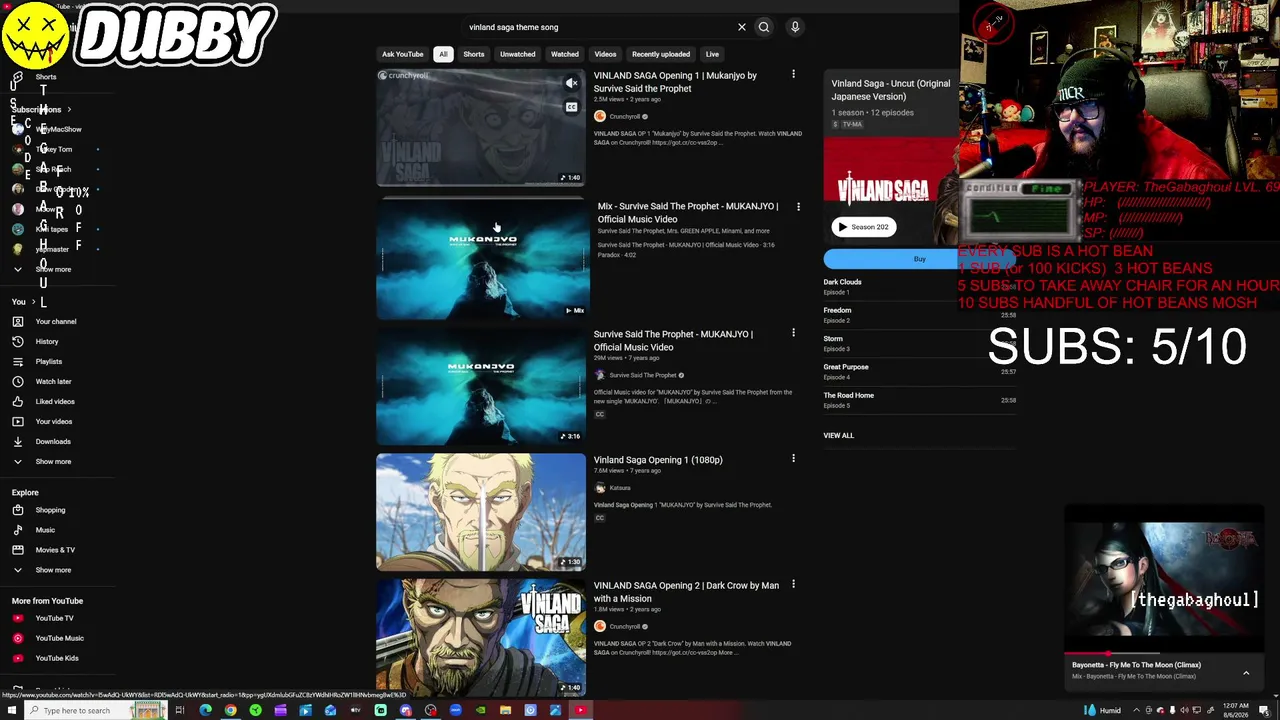Select the Watched filter chip

tap(565, 54)
